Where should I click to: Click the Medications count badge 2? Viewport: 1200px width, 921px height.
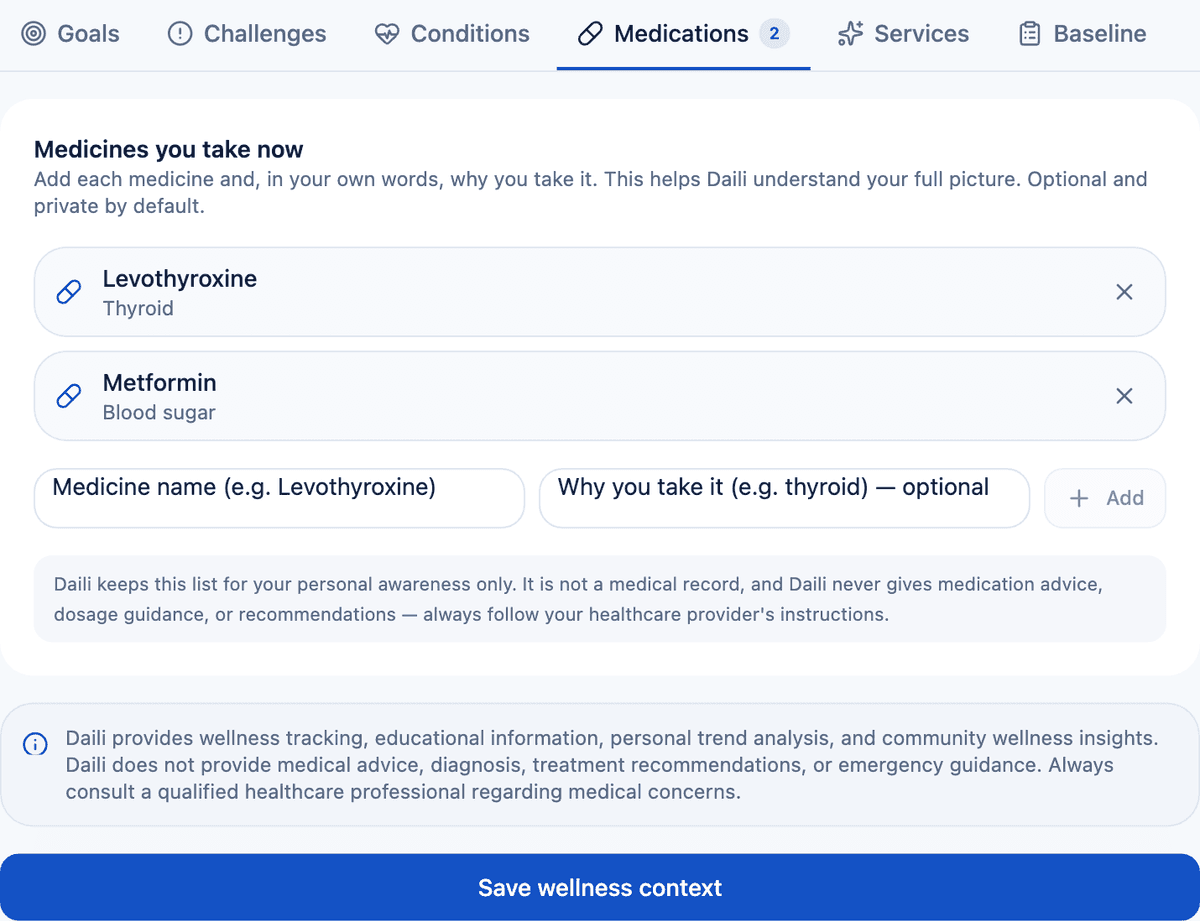pyautogui.click(x=774, y=34)
